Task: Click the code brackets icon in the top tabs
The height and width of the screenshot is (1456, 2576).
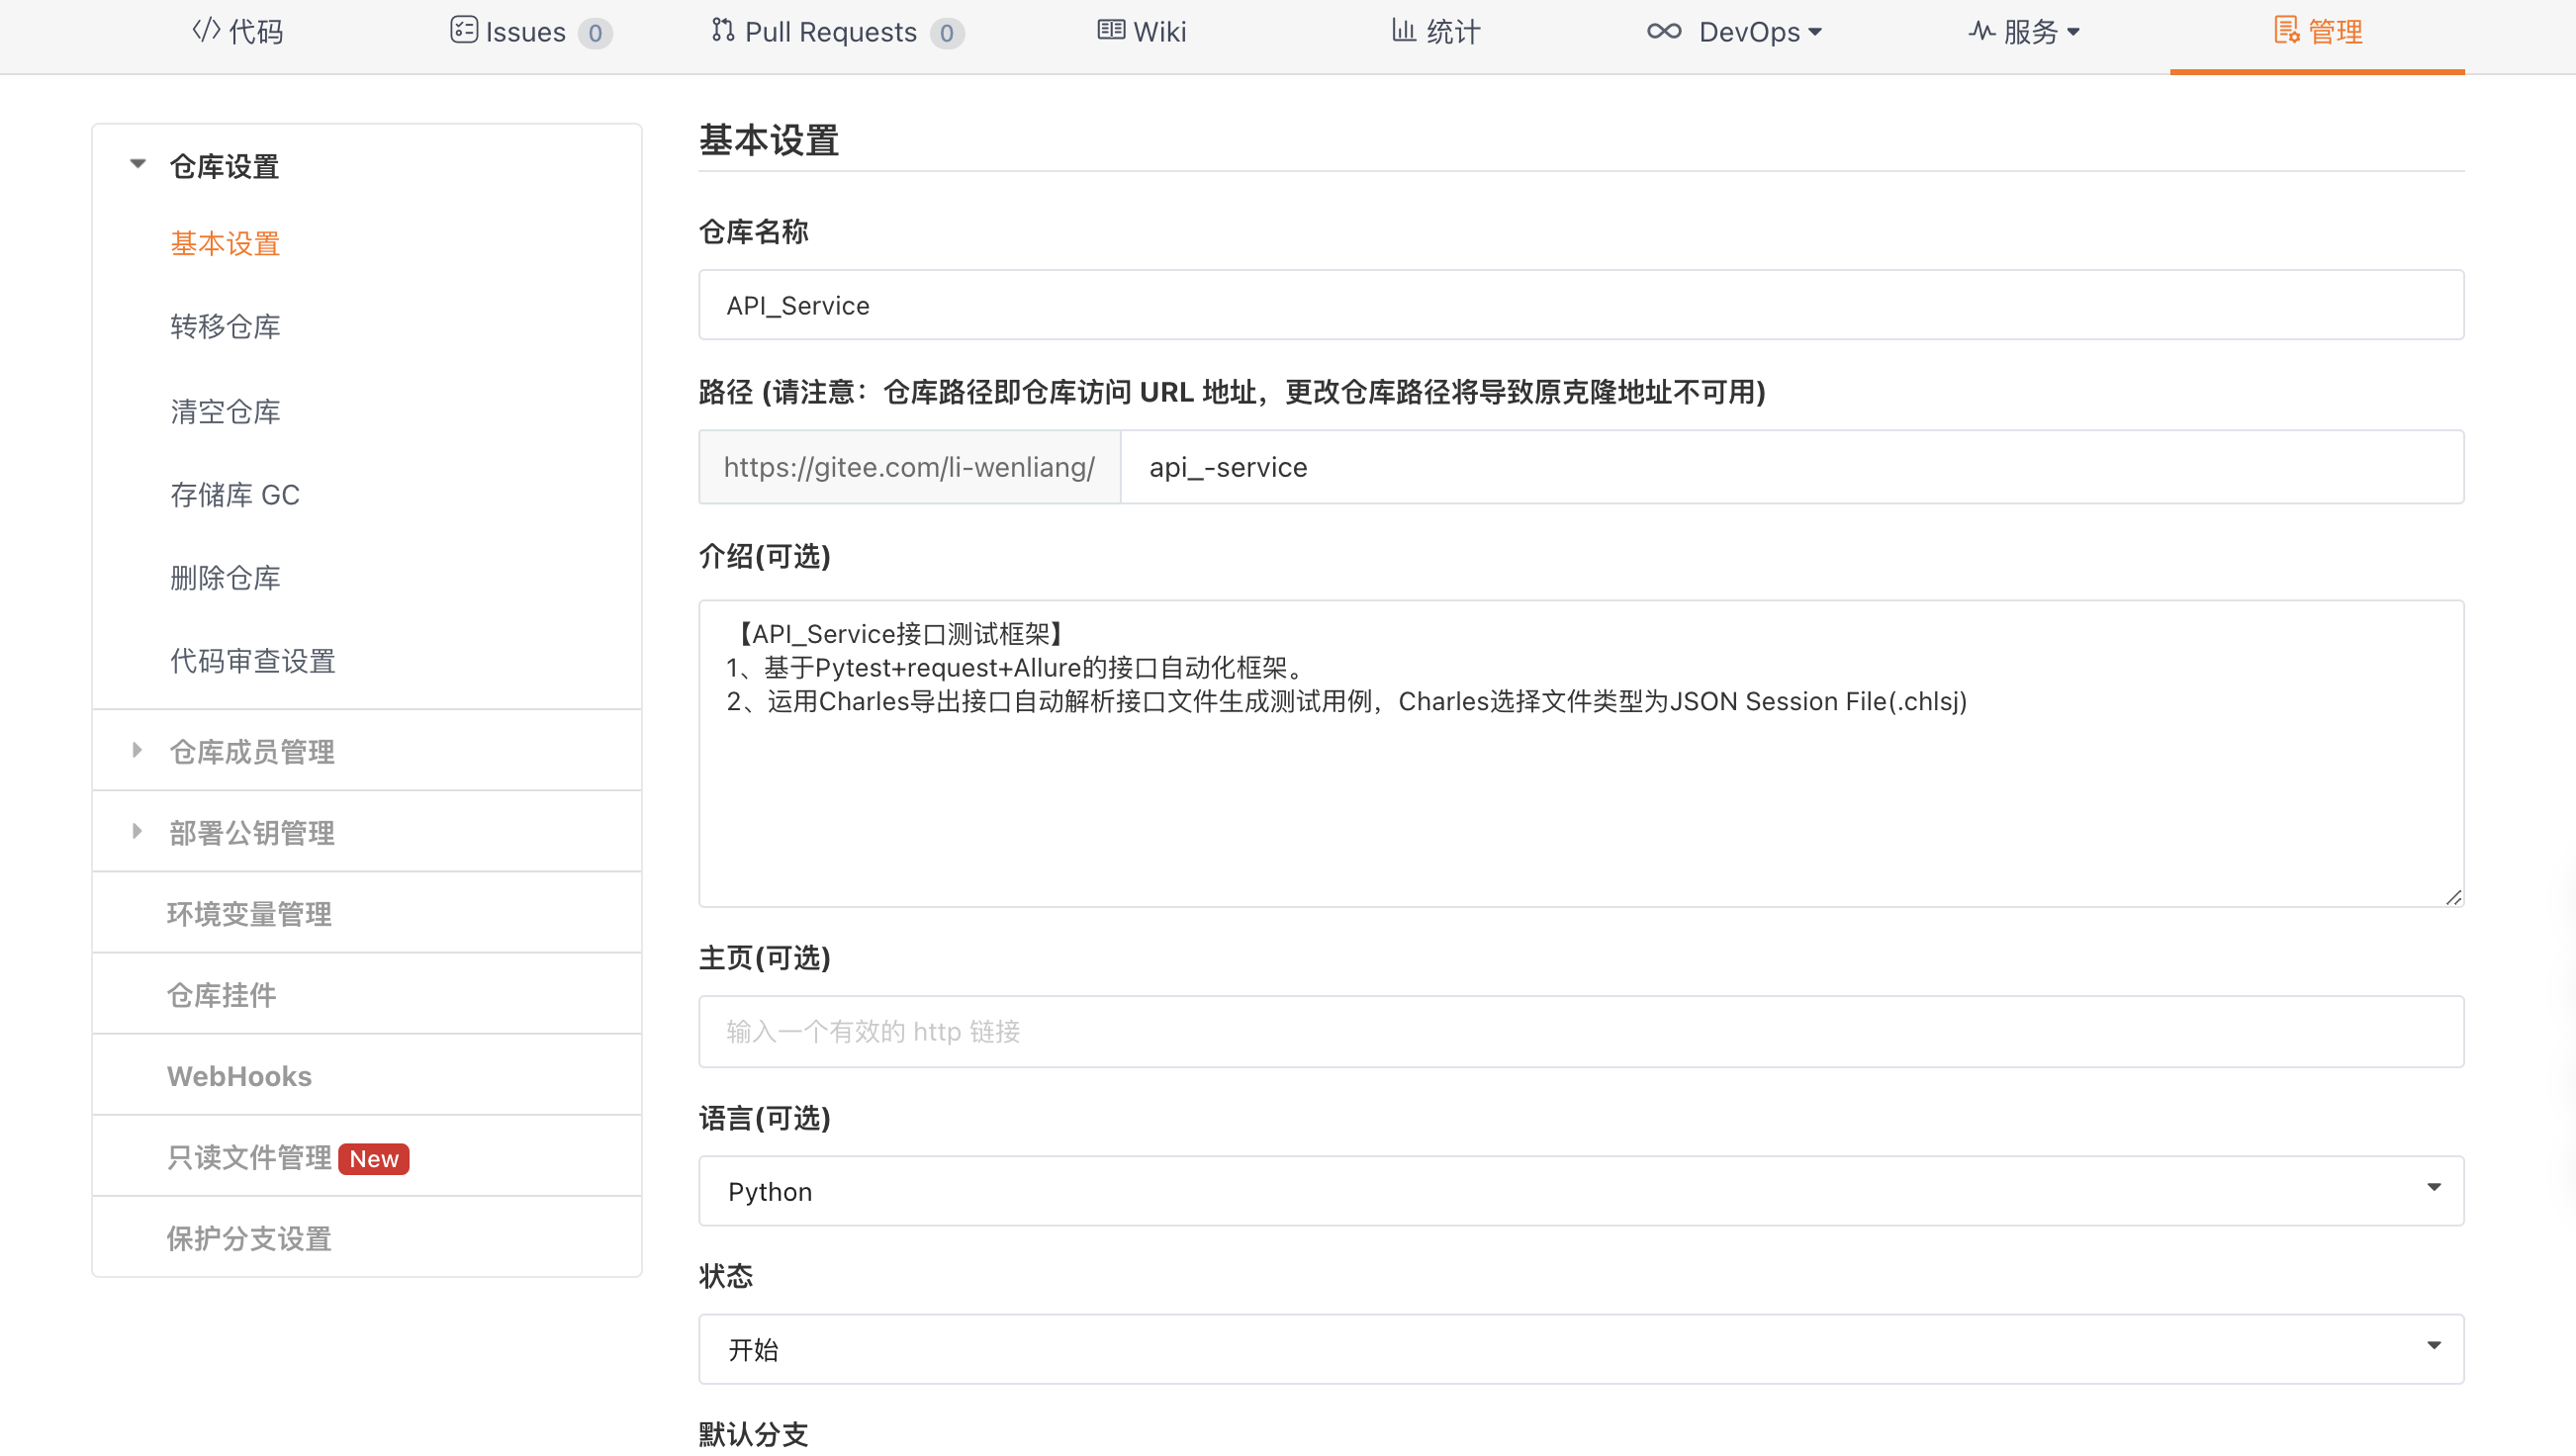Action: (206, 31)
